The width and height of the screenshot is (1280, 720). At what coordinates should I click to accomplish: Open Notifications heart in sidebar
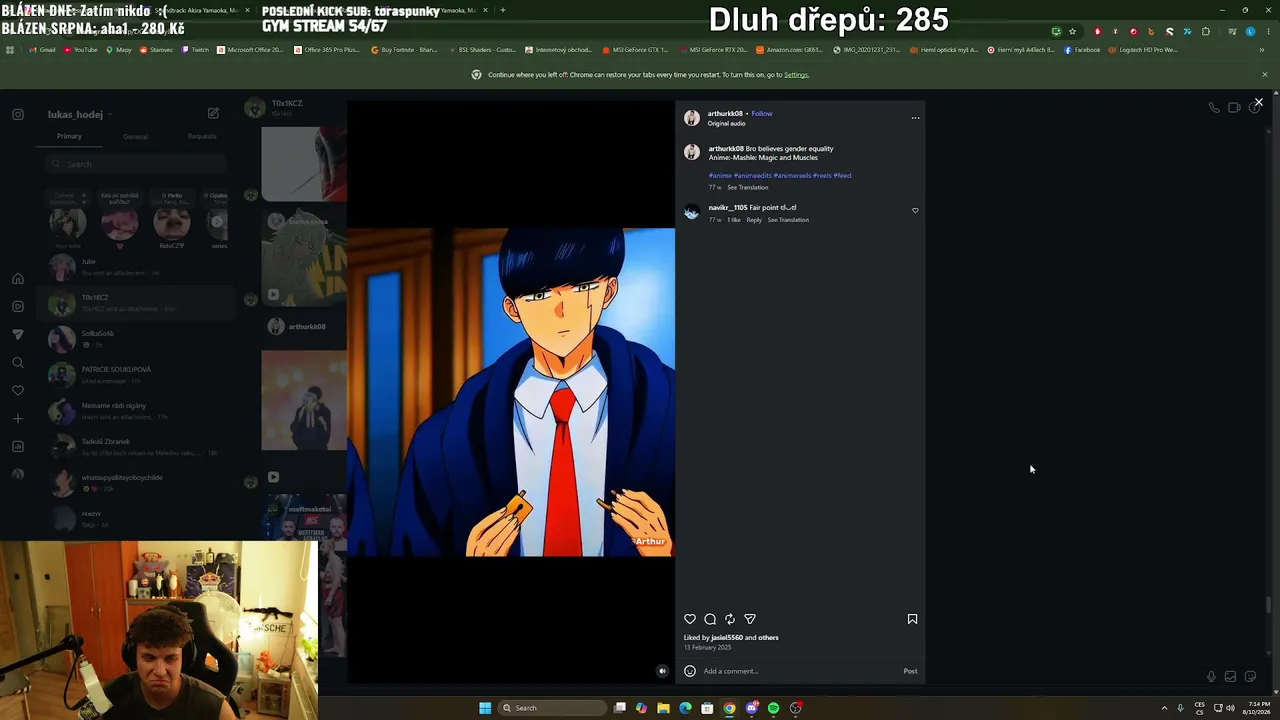click(x=18, y=391)
